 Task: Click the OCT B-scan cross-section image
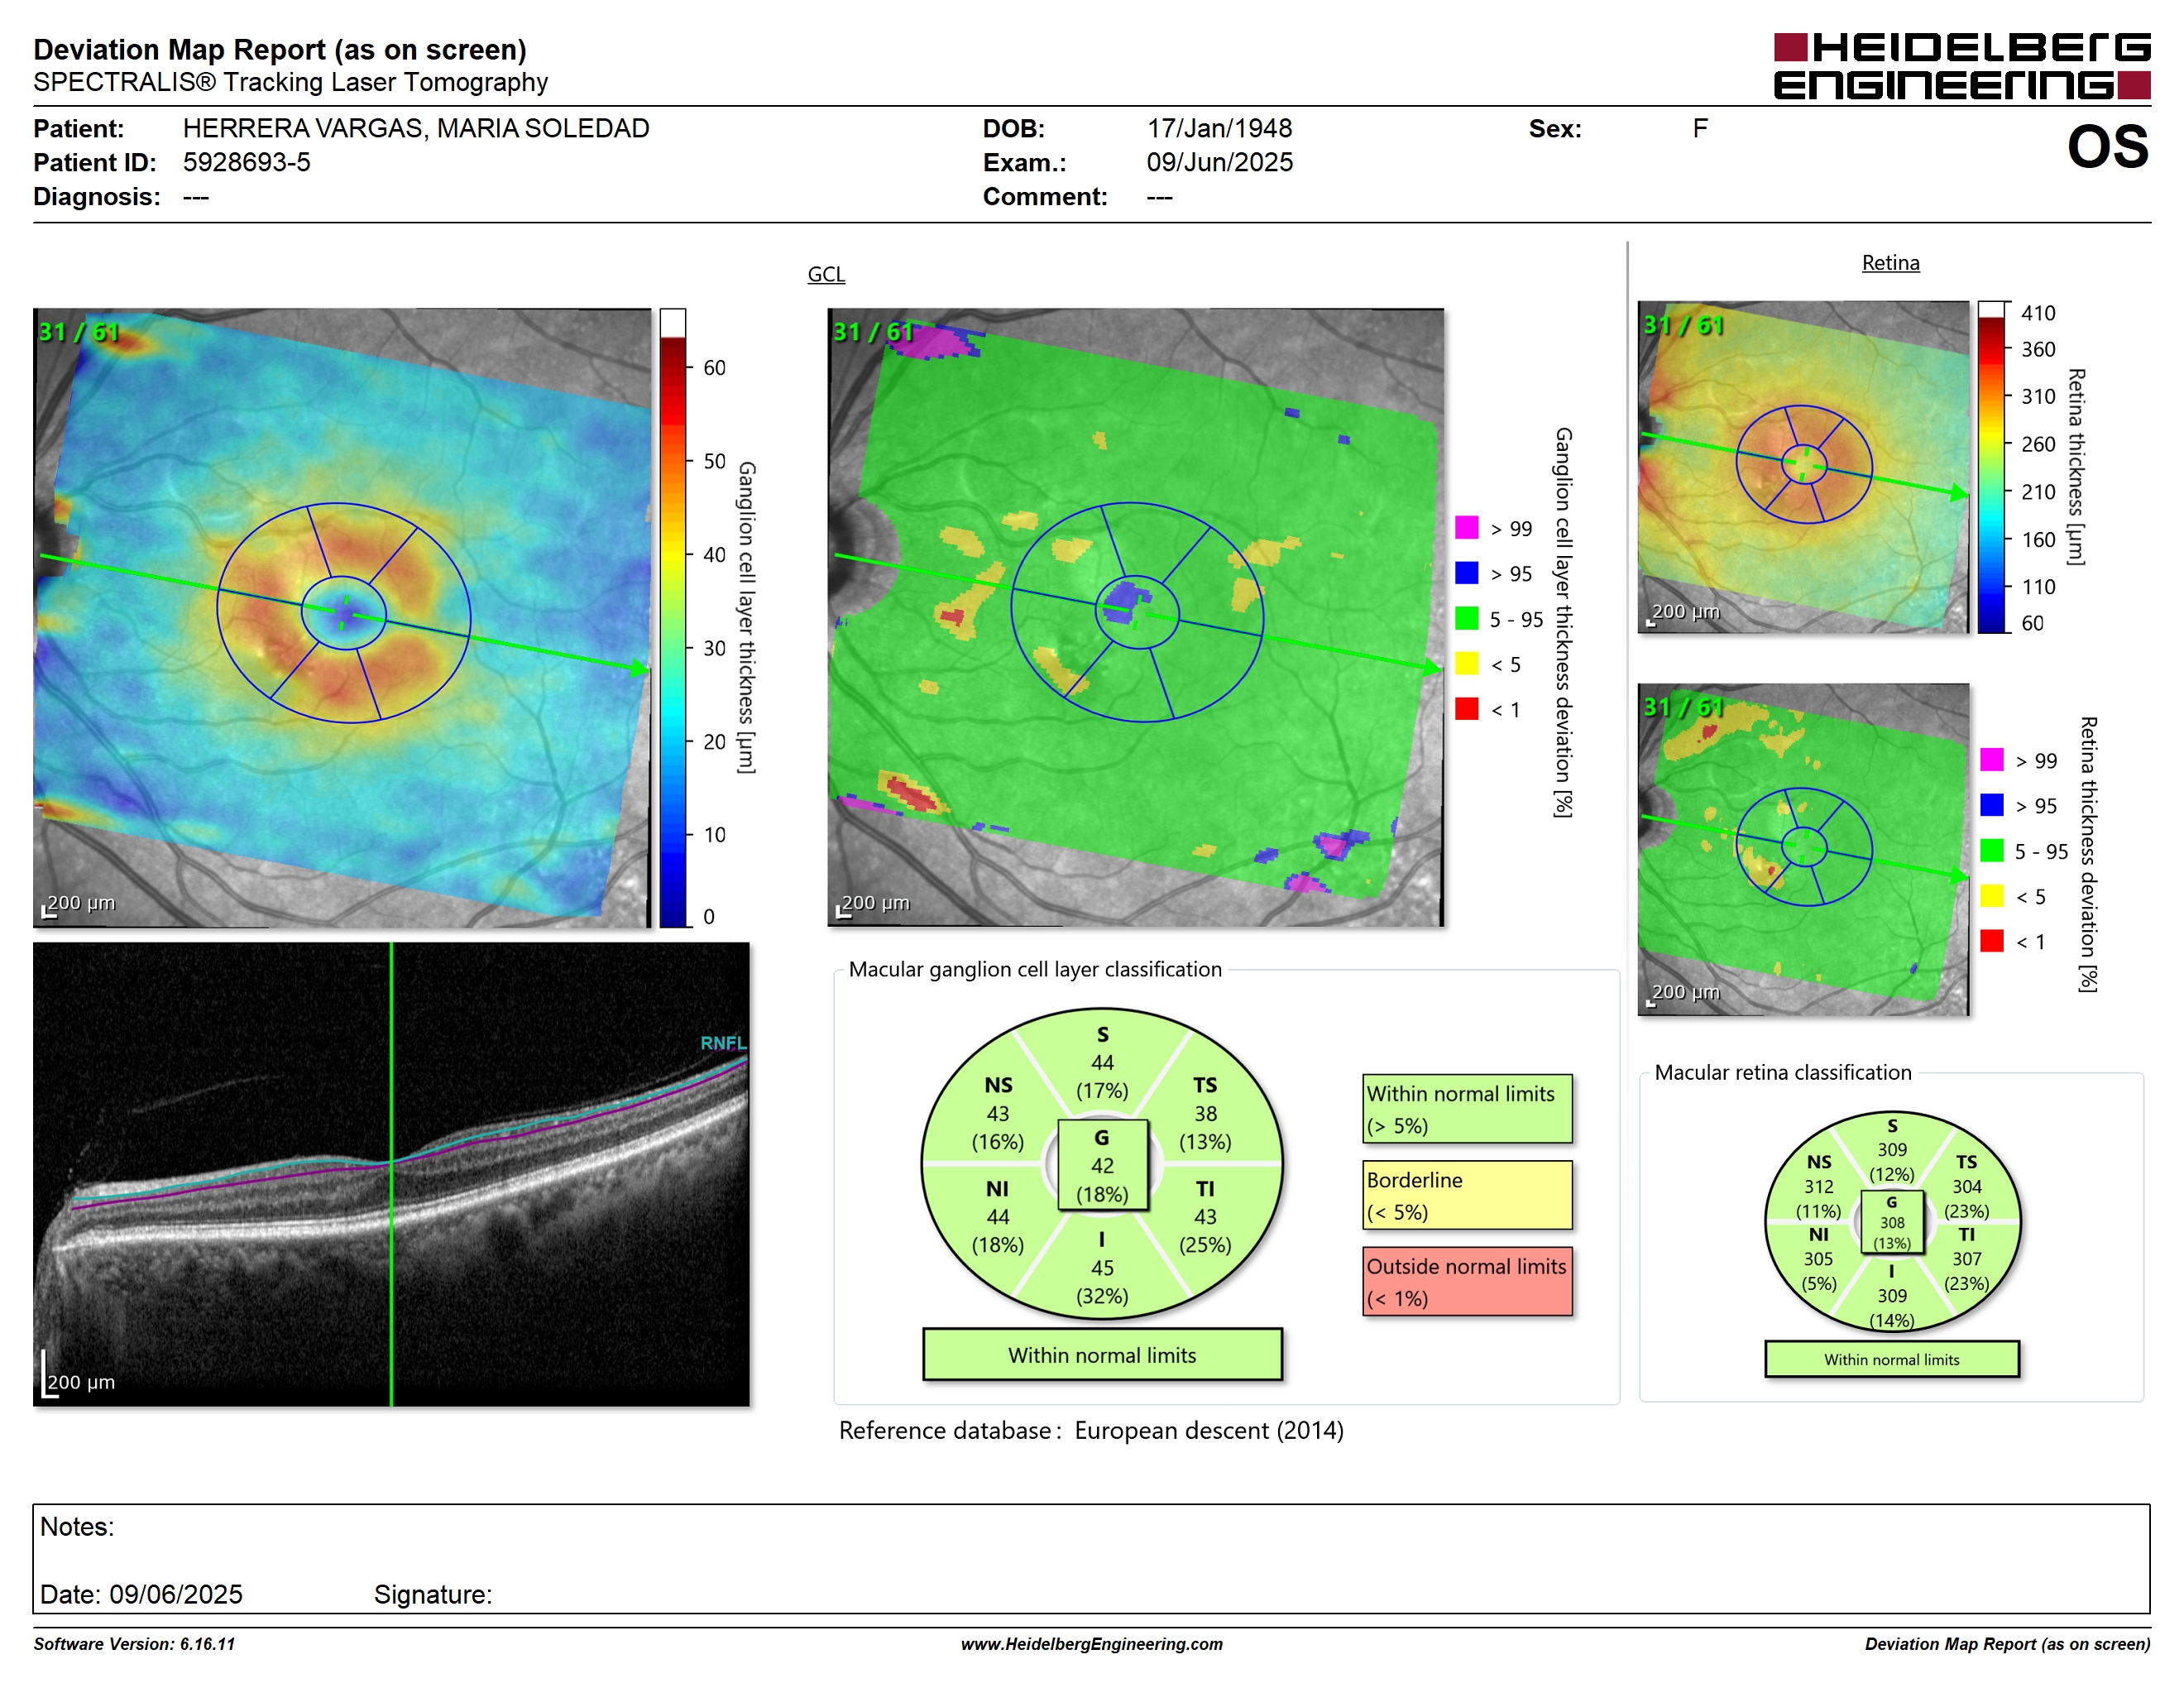point(391,1174)
